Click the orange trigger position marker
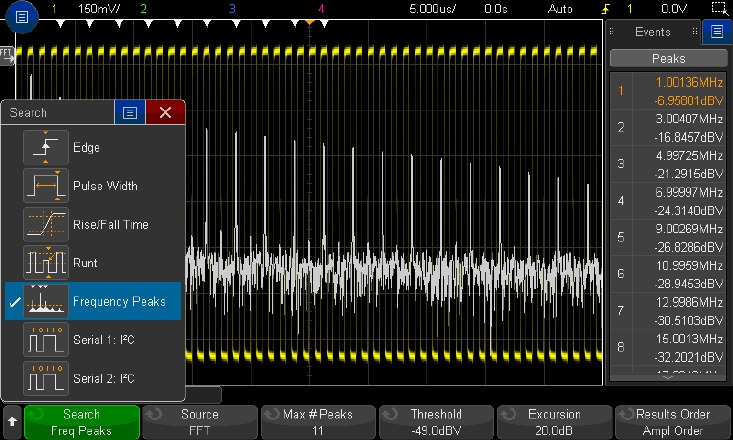733x440 pixels. point(309,22)
